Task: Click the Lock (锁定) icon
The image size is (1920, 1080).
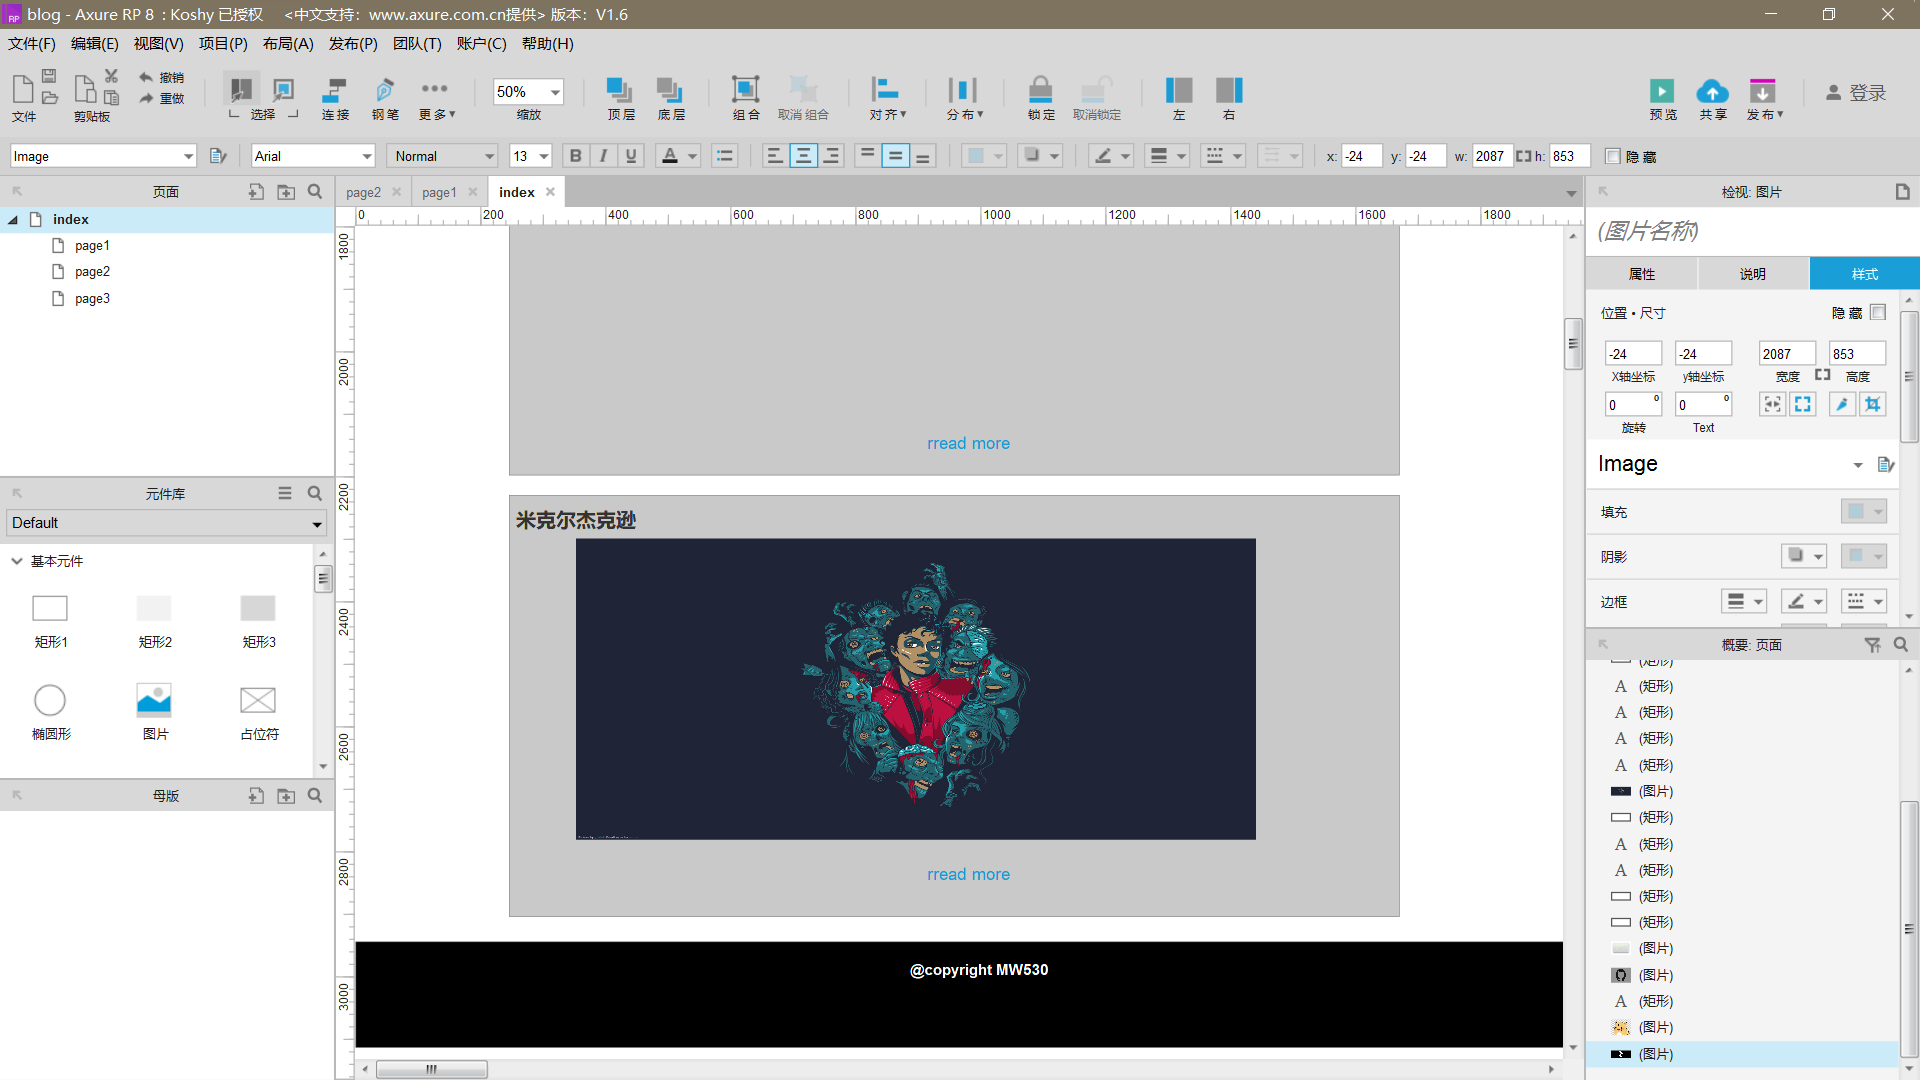Action: tap(1040, 90)
